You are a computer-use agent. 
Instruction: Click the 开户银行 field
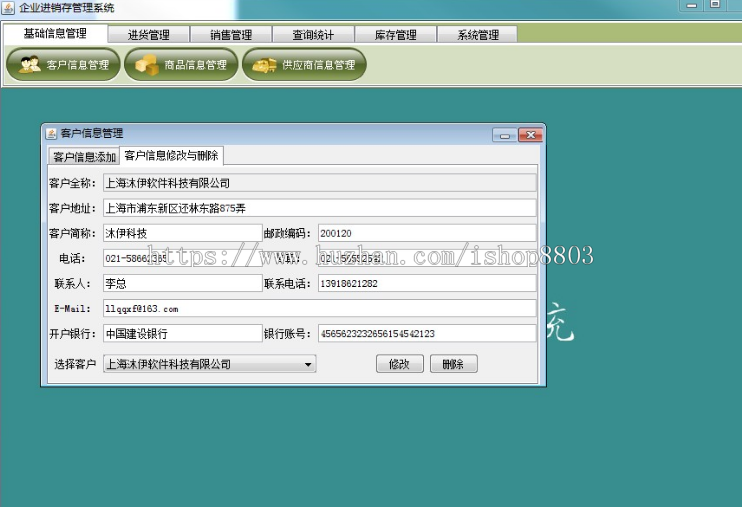pyautogui.click(x=183, y=333)
